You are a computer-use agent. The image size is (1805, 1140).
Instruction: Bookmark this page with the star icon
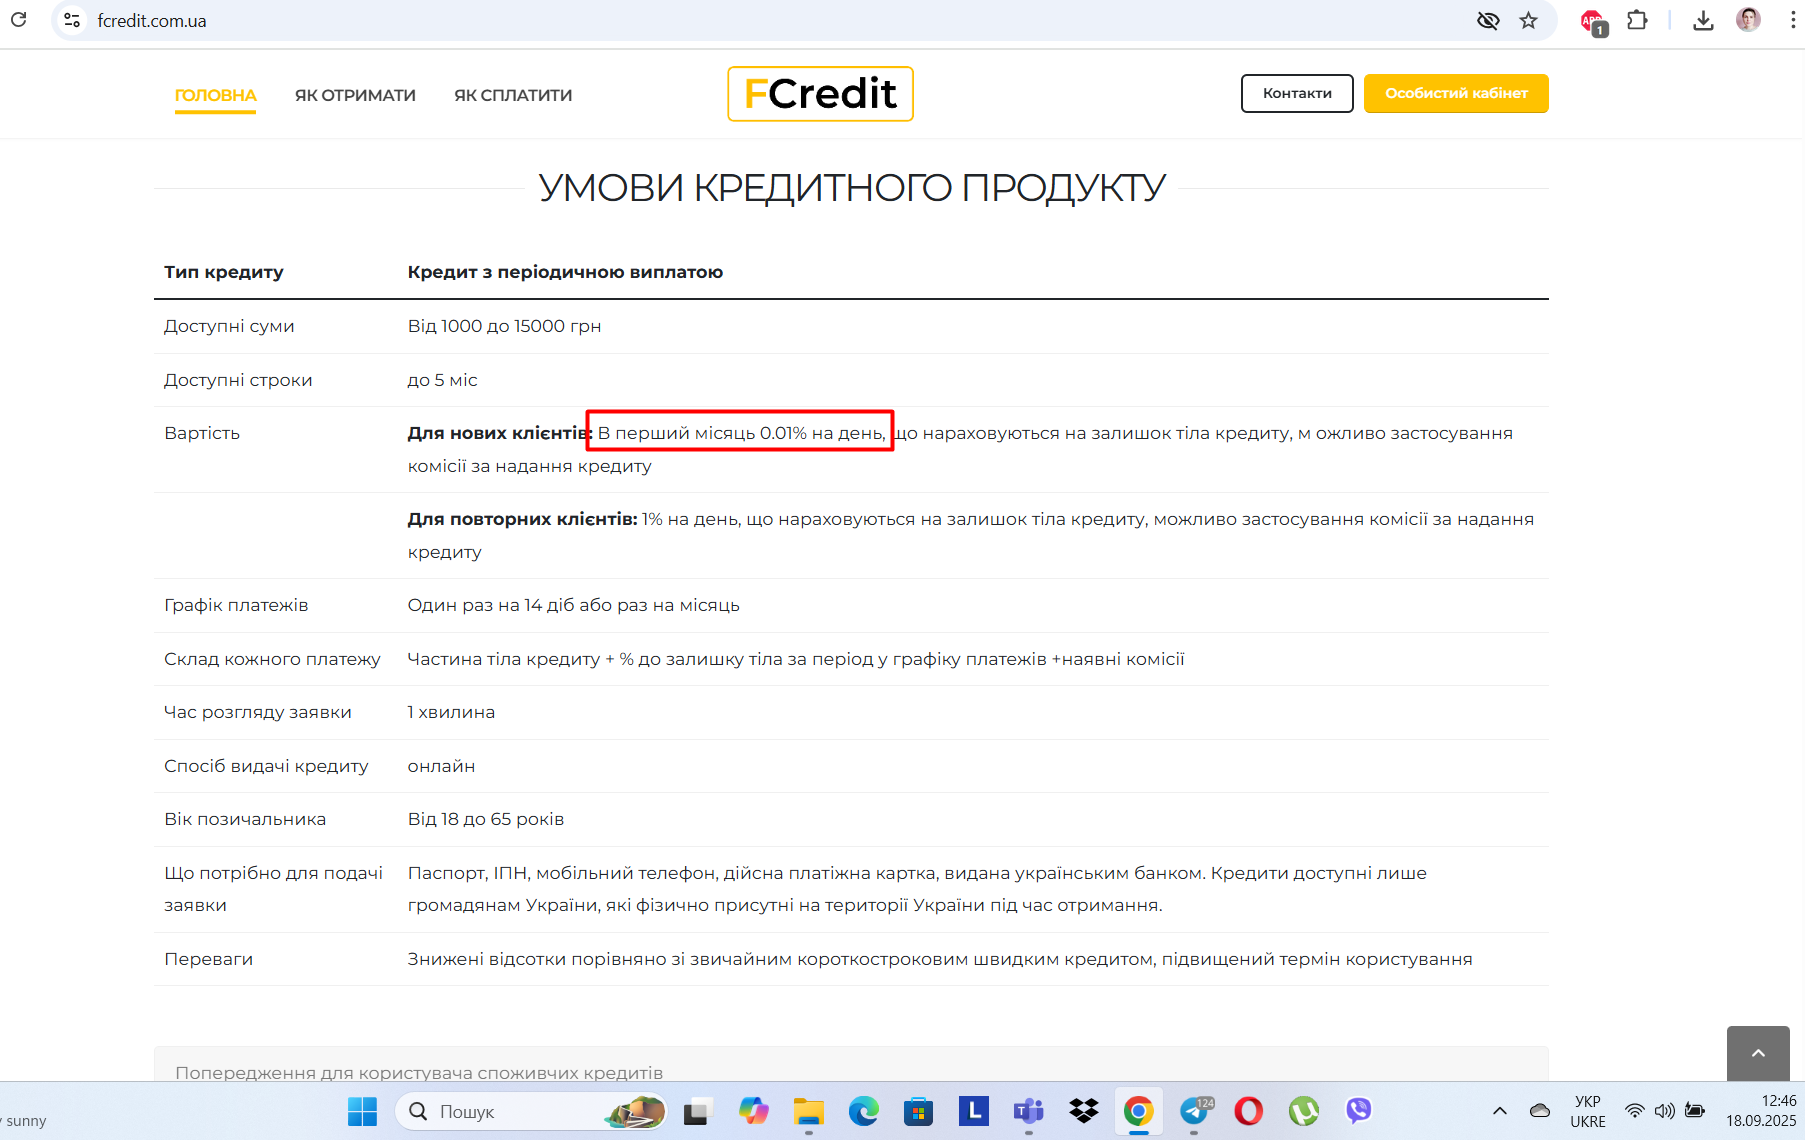[1528, 20]
